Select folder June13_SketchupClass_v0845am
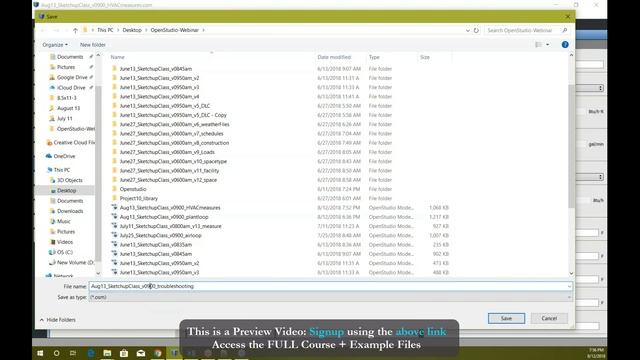This screenshot has width=640, height=360. point(156,69)
